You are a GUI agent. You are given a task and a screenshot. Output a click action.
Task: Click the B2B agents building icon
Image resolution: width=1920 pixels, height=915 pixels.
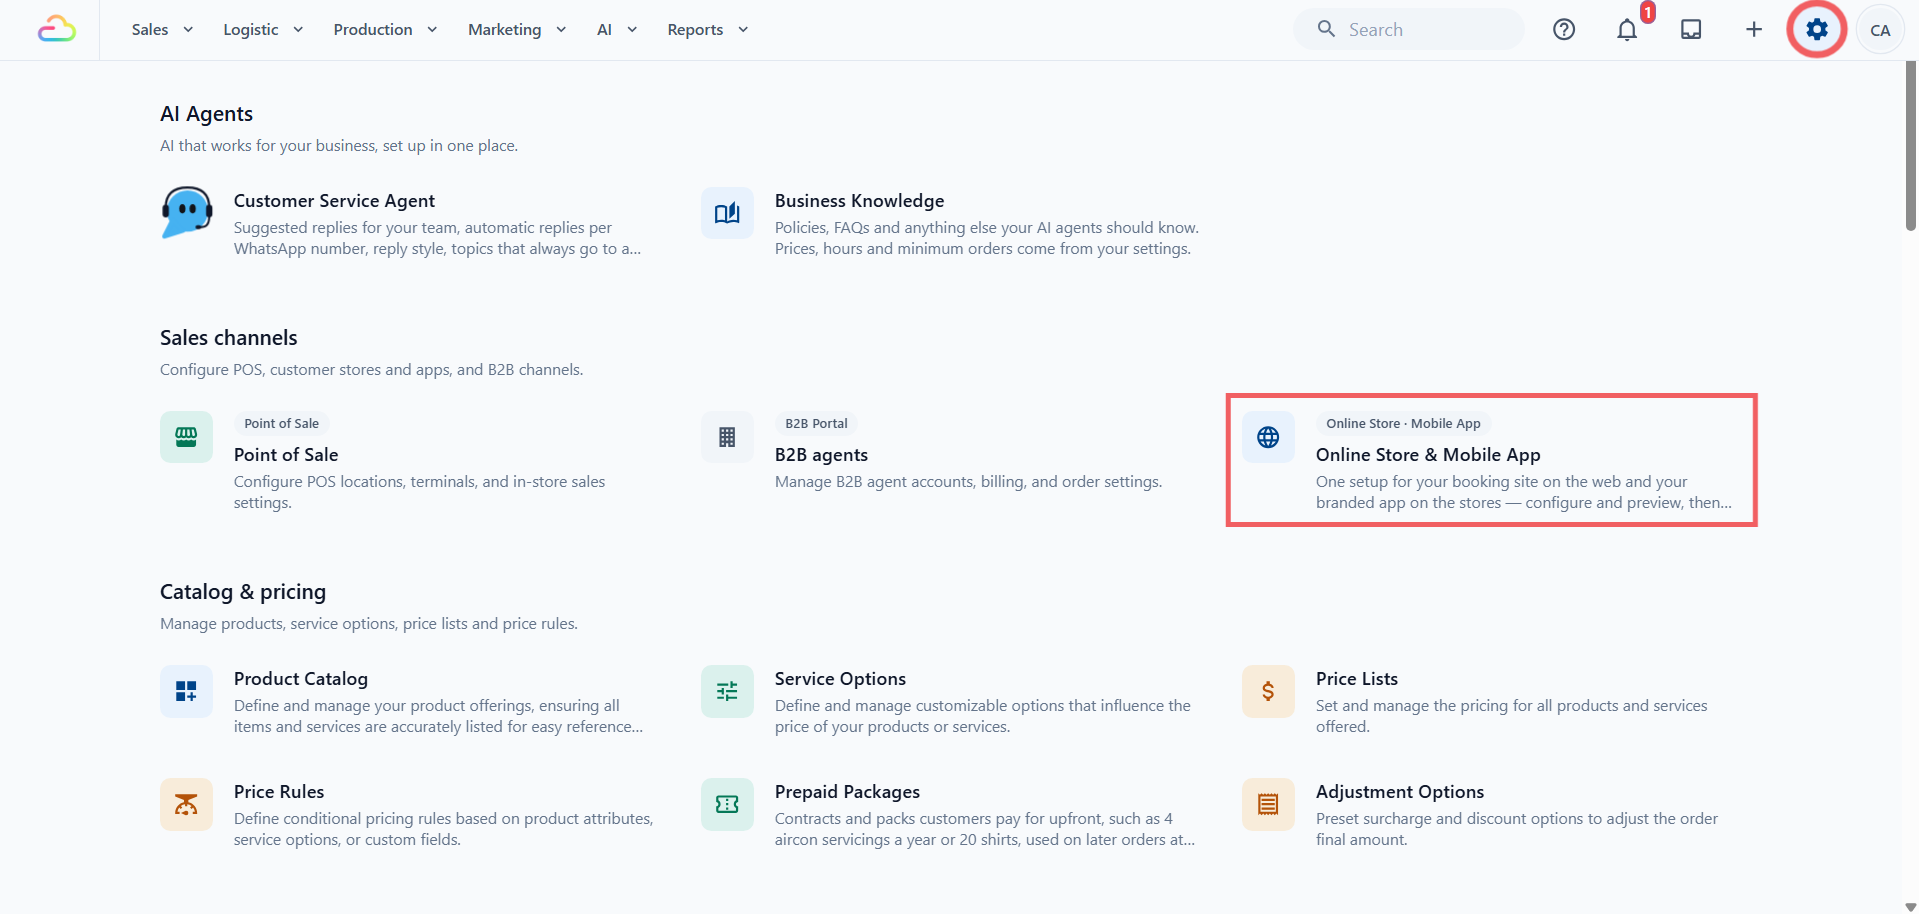point(727,437)
